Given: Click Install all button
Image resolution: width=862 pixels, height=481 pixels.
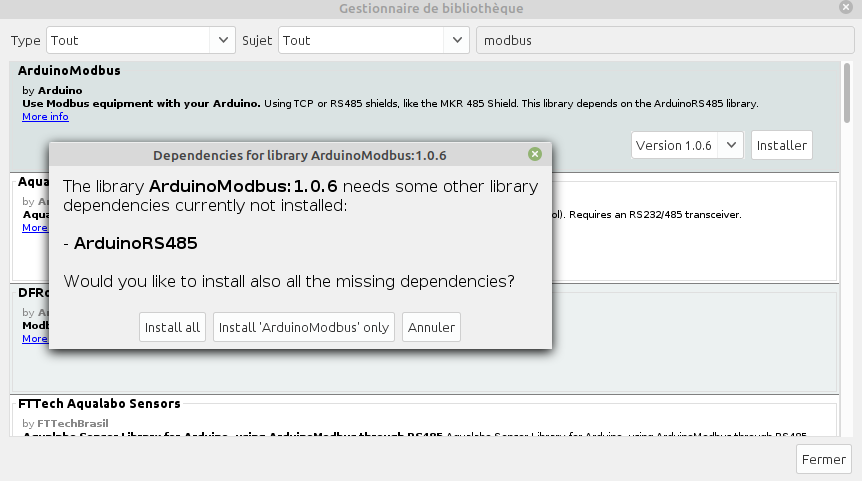Looking at the screenshot, I should [x=172, y=327].
